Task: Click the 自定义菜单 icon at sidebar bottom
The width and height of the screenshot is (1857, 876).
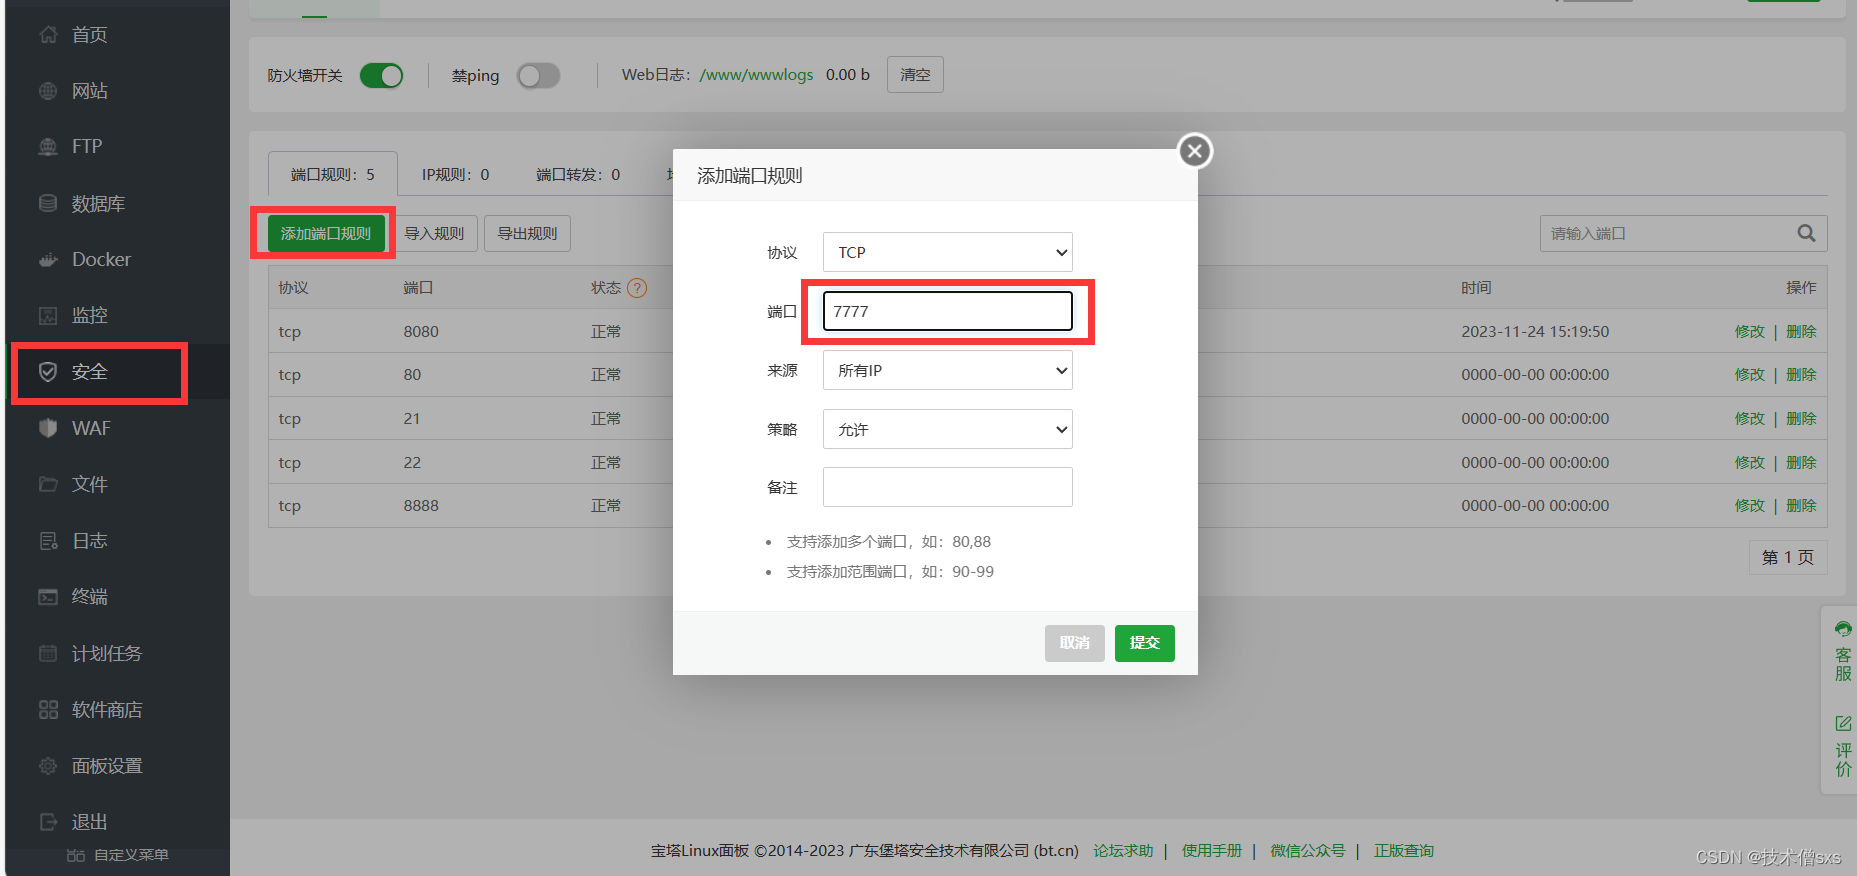Action: [75, 855]
